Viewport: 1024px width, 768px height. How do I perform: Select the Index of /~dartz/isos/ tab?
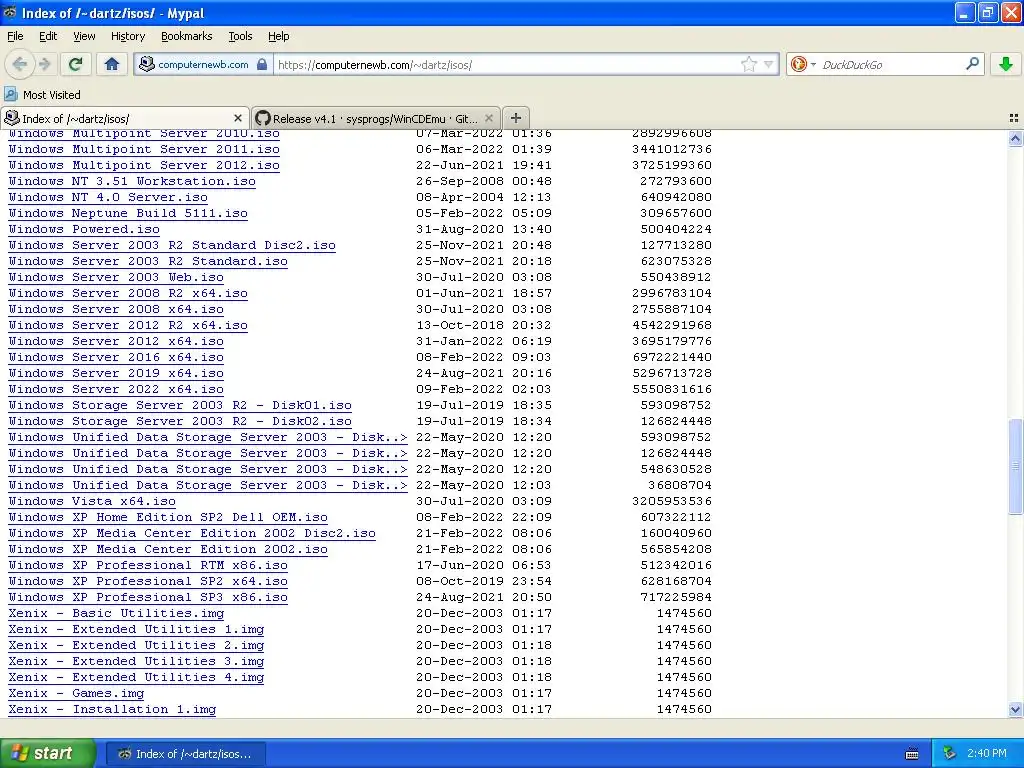(125, 118)
